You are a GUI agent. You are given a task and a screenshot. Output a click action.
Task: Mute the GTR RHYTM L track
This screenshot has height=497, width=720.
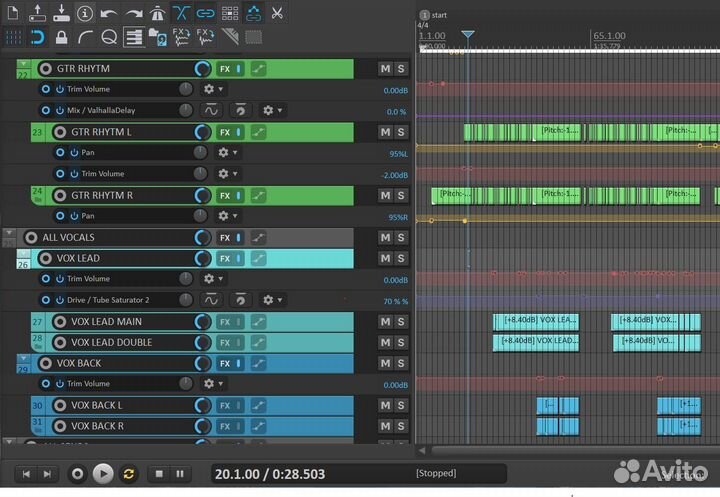[x=385, y=132]
